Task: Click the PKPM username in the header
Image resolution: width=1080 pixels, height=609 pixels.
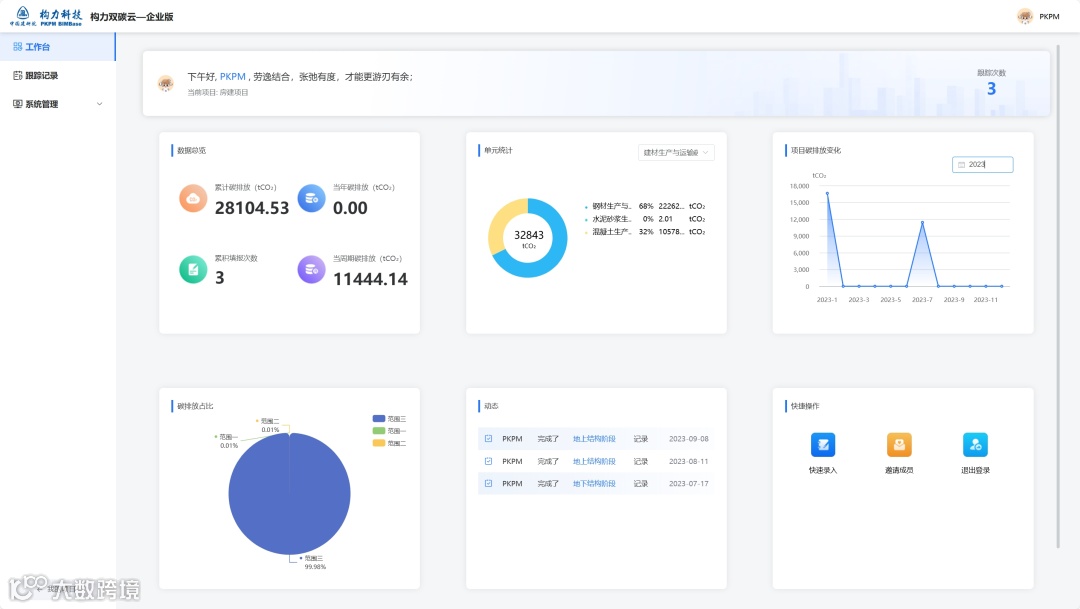Action: pos(1049,17)
